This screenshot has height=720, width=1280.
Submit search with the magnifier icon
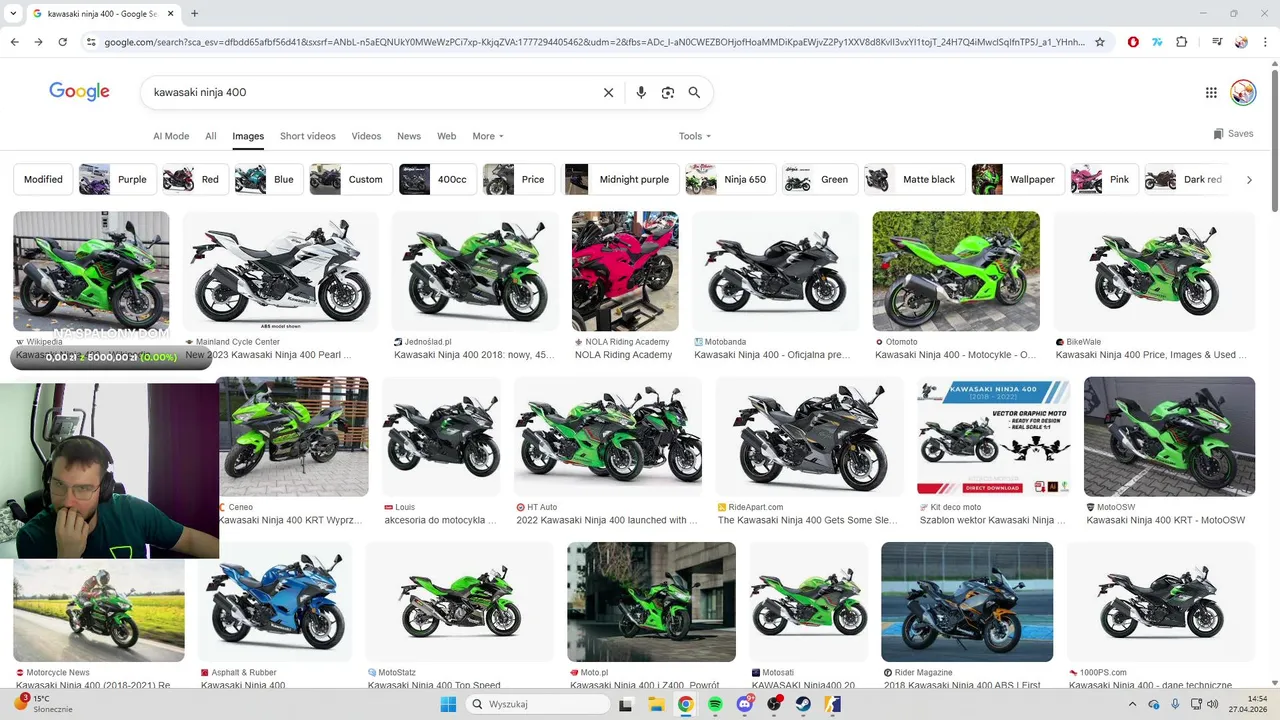(694, 92)
